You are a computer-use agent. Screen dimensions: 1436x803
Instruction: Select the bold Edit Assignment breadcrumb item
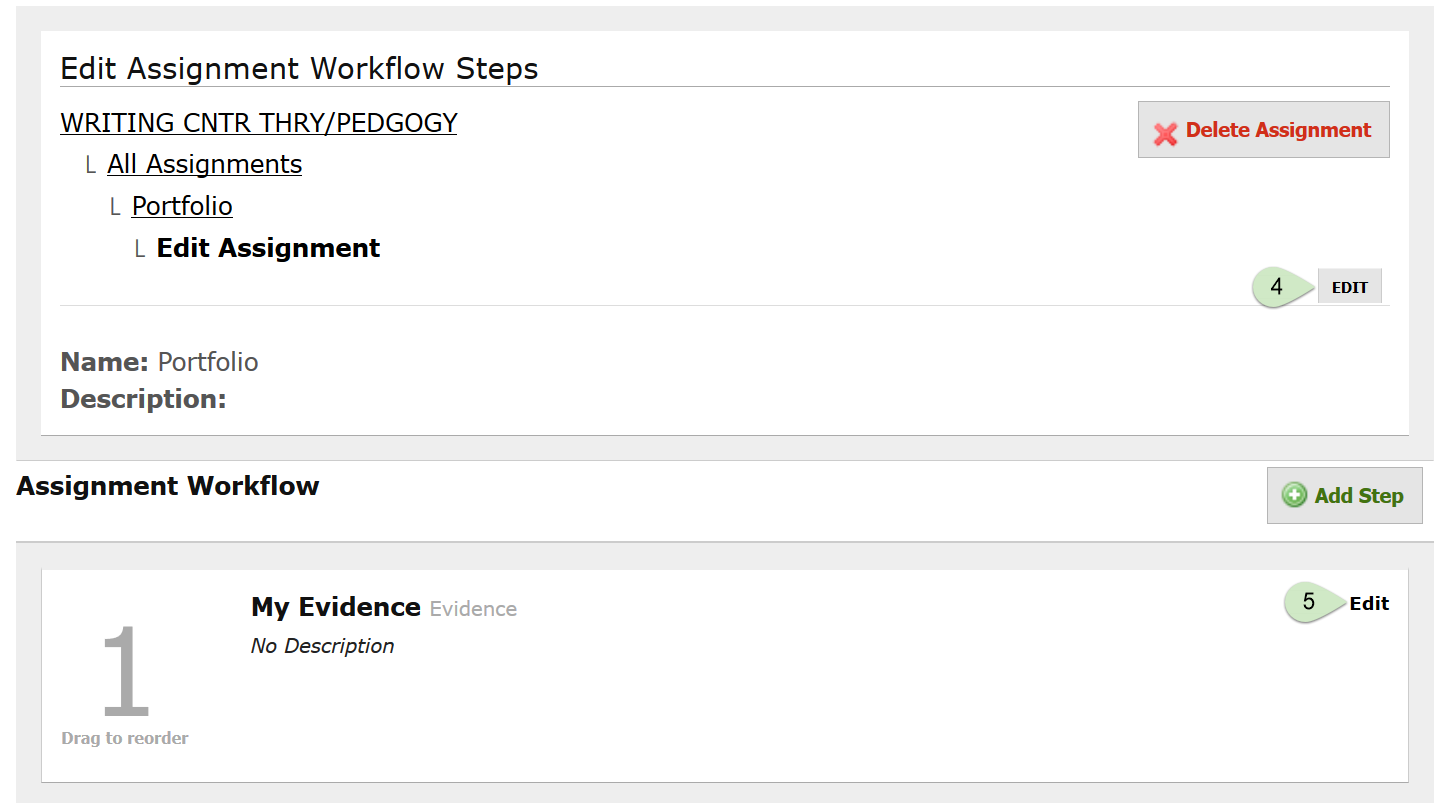pos(269,248)
